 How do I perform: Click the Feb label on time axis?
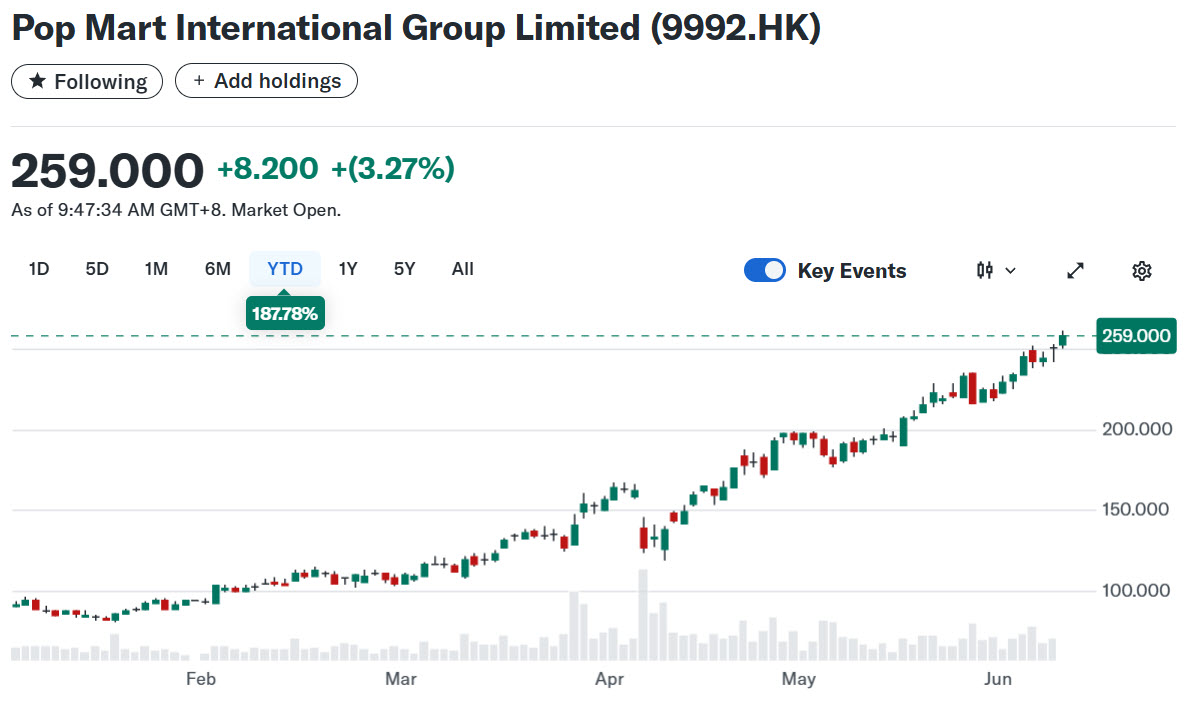201,679
